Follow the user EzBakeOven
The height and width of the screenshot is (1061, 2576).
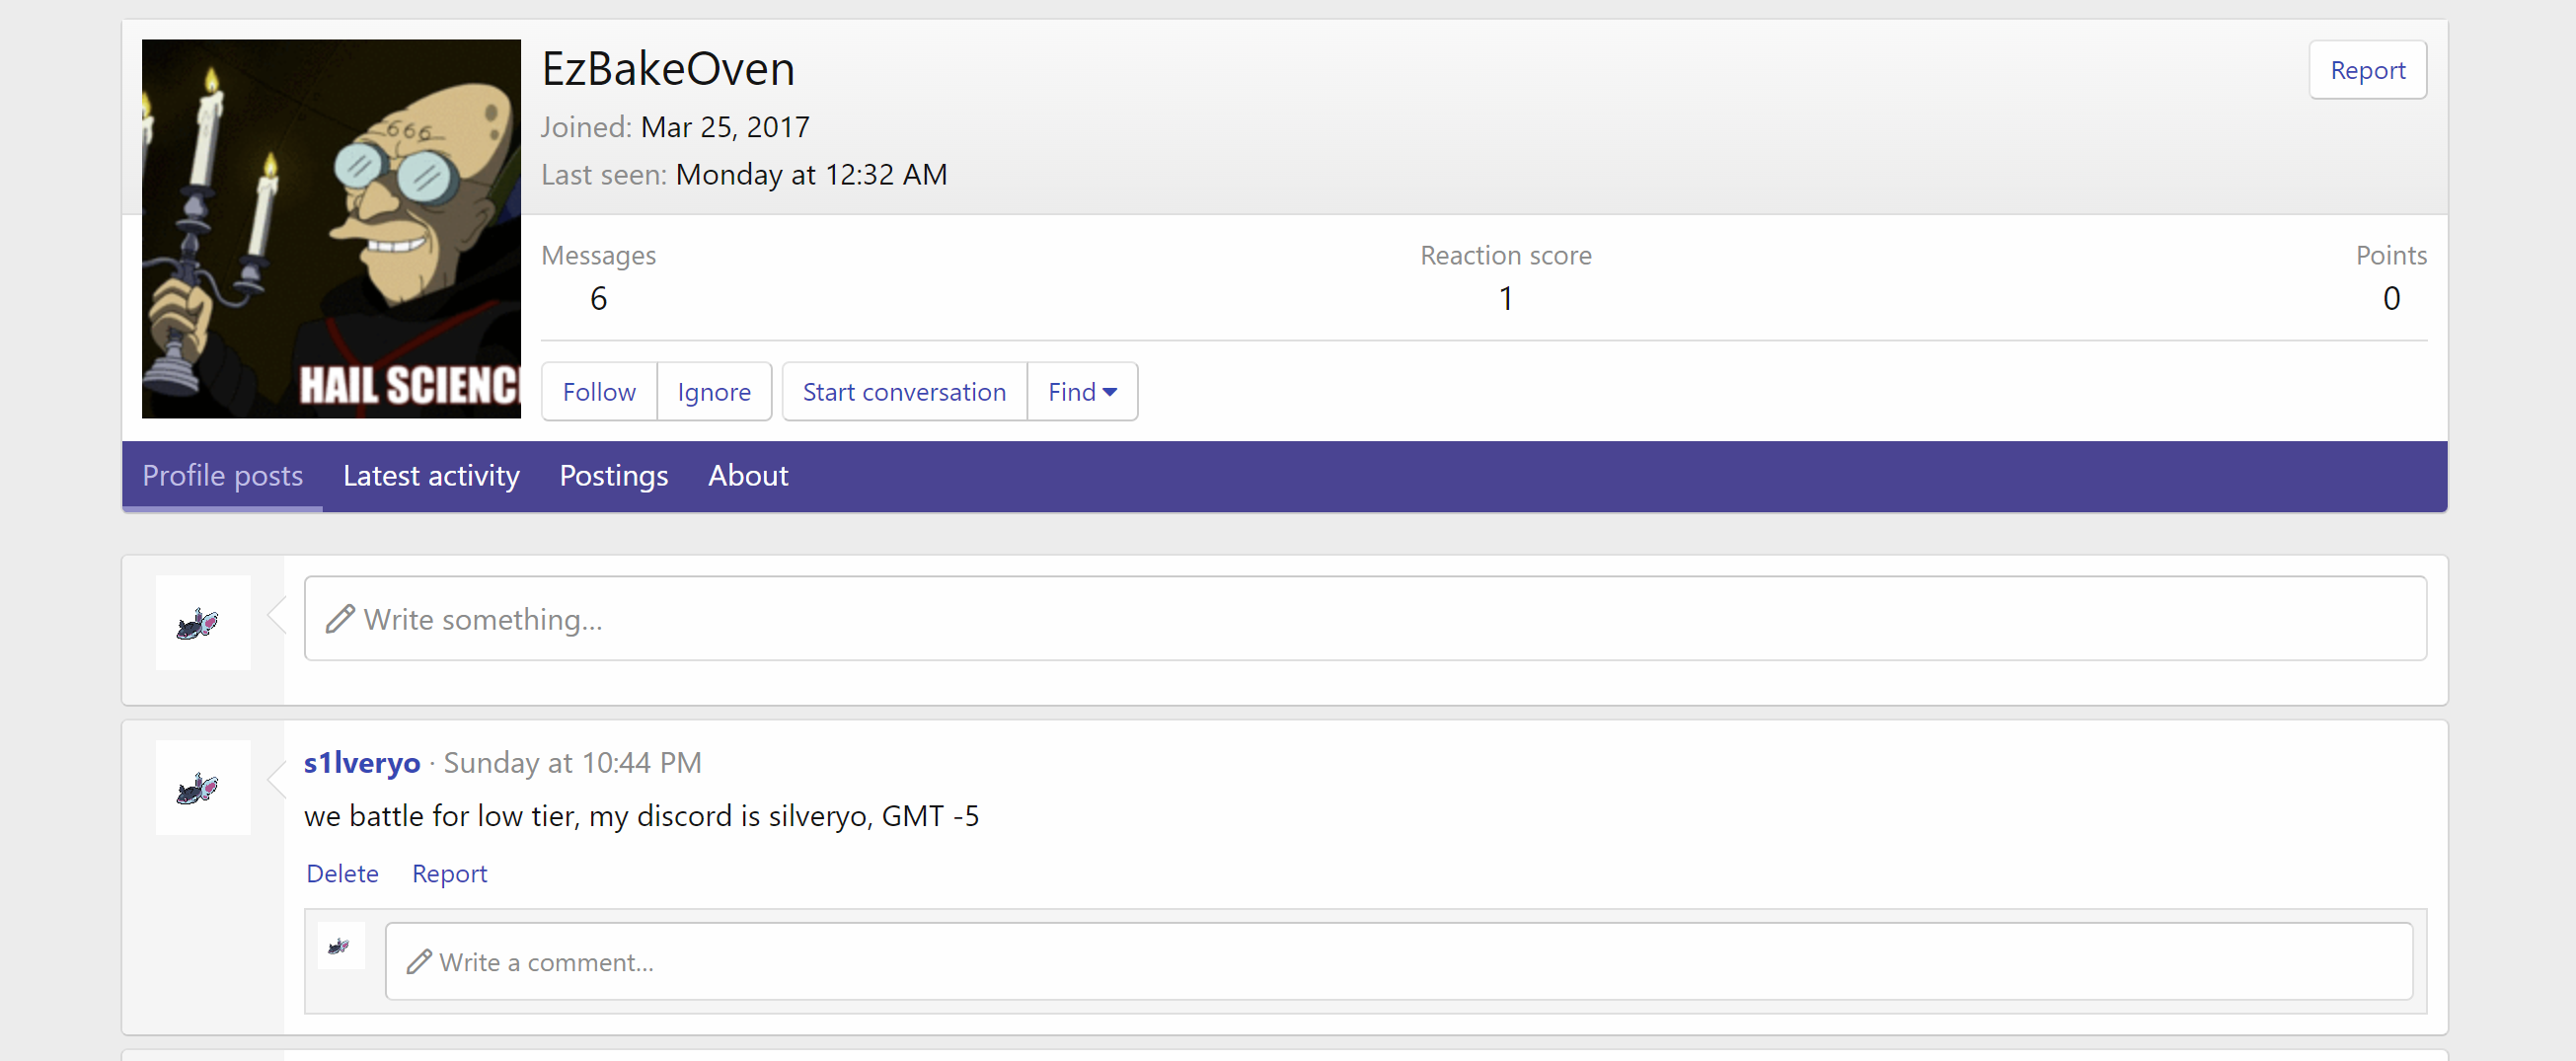click(x=598, y=391)
